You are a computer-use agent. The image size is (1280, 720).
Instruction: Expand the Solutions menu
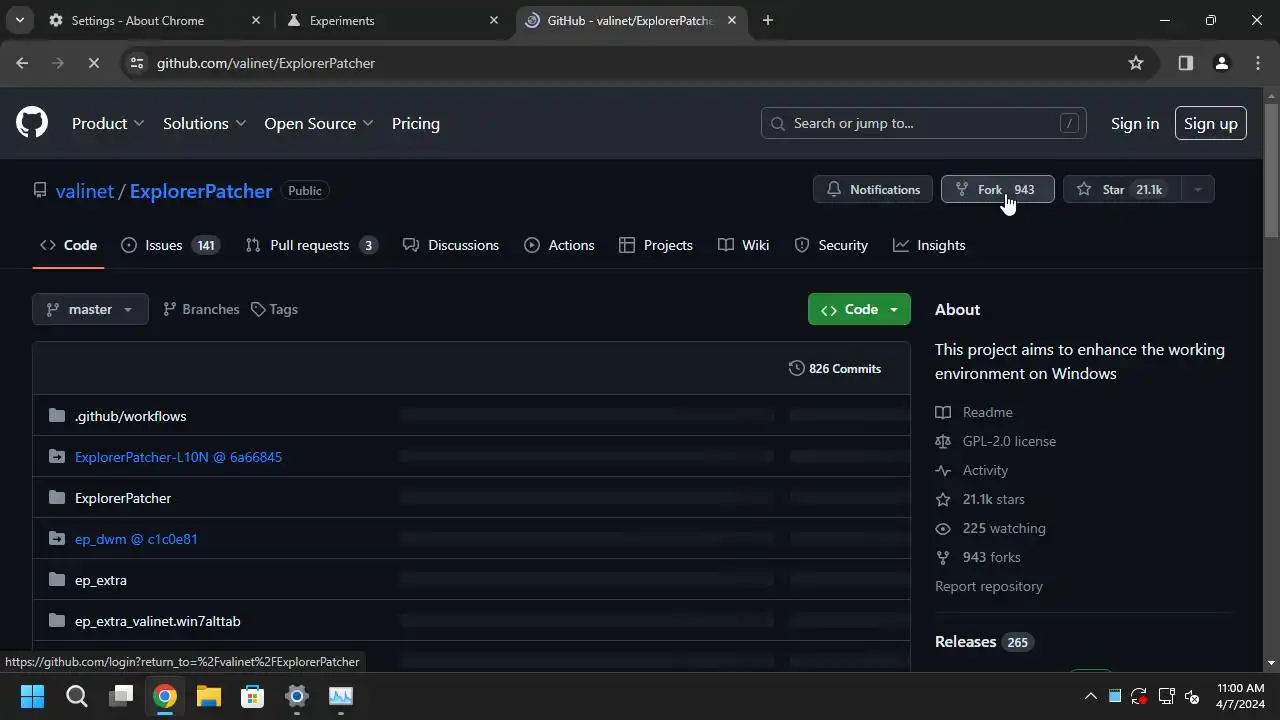[x=204, y=123]
